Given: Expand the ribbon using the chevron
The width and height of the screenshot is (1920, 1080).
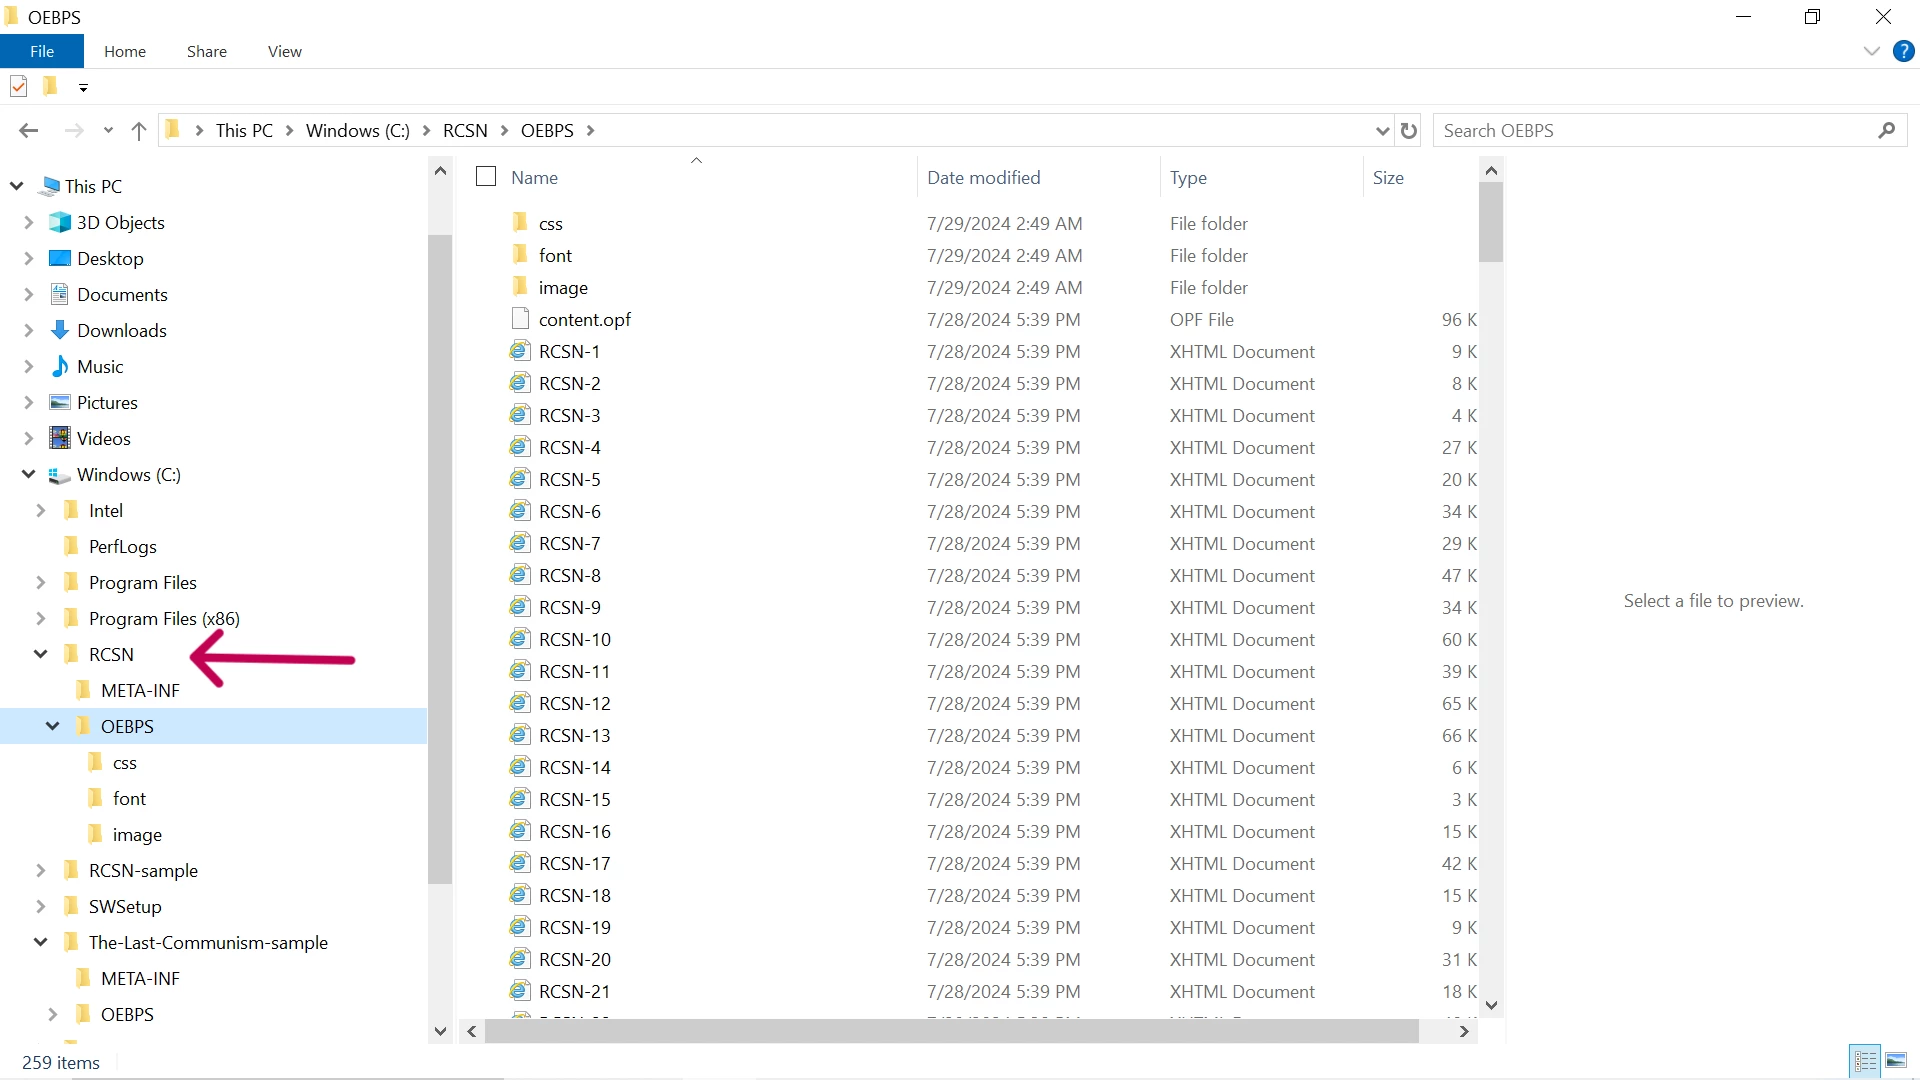Looking at the screenshot, I should pos(1871,51).
